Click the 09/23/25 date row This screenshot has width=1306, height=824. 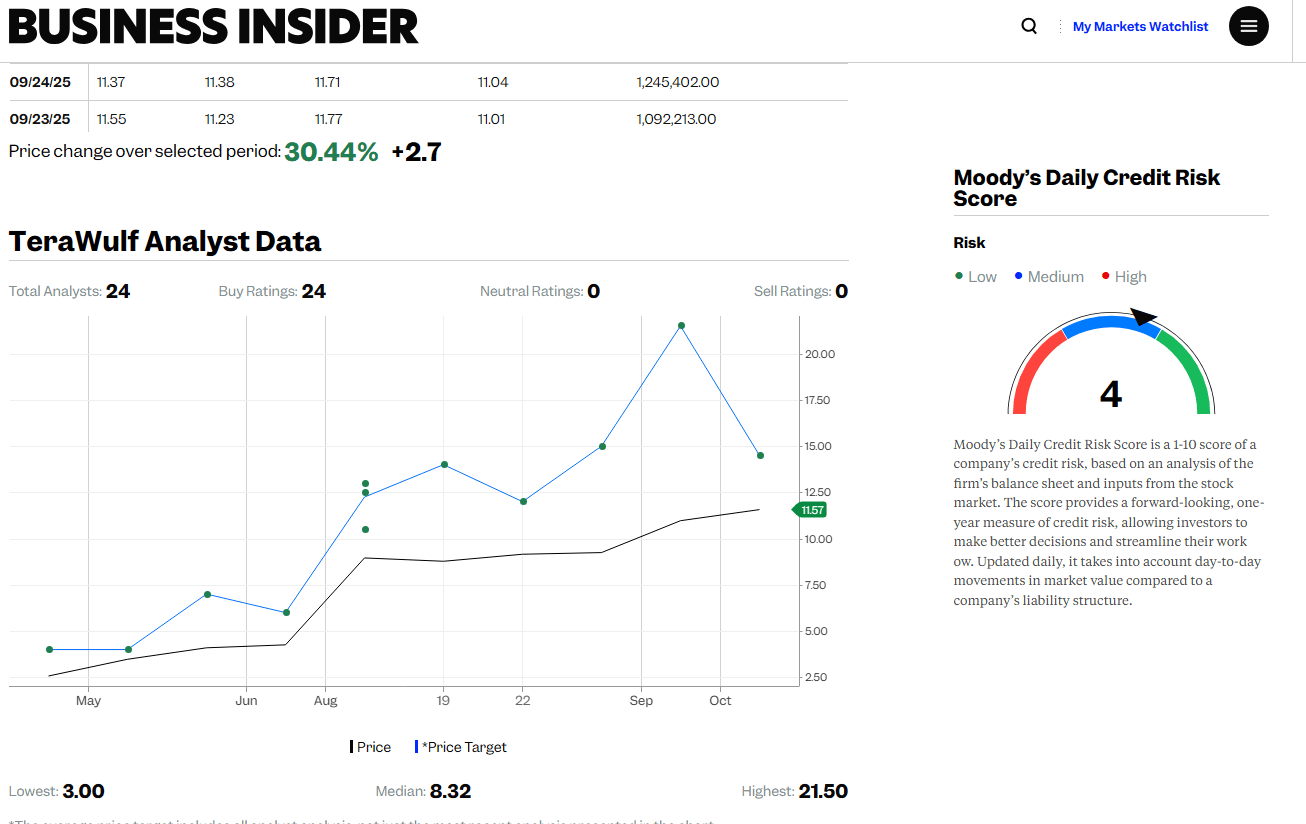[40, 119]
